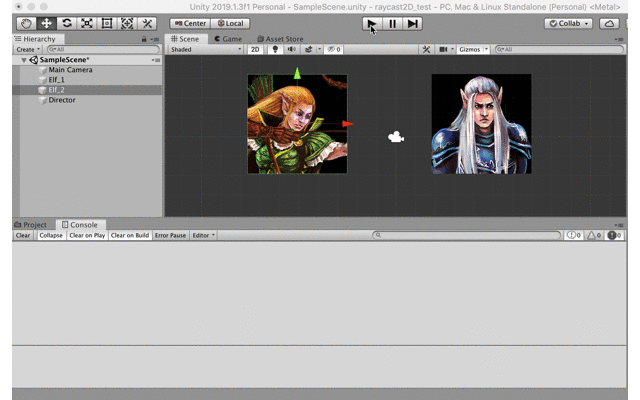Select the Rotate tool
Viewport: 640px width, 400px height.
pos(66,23)
